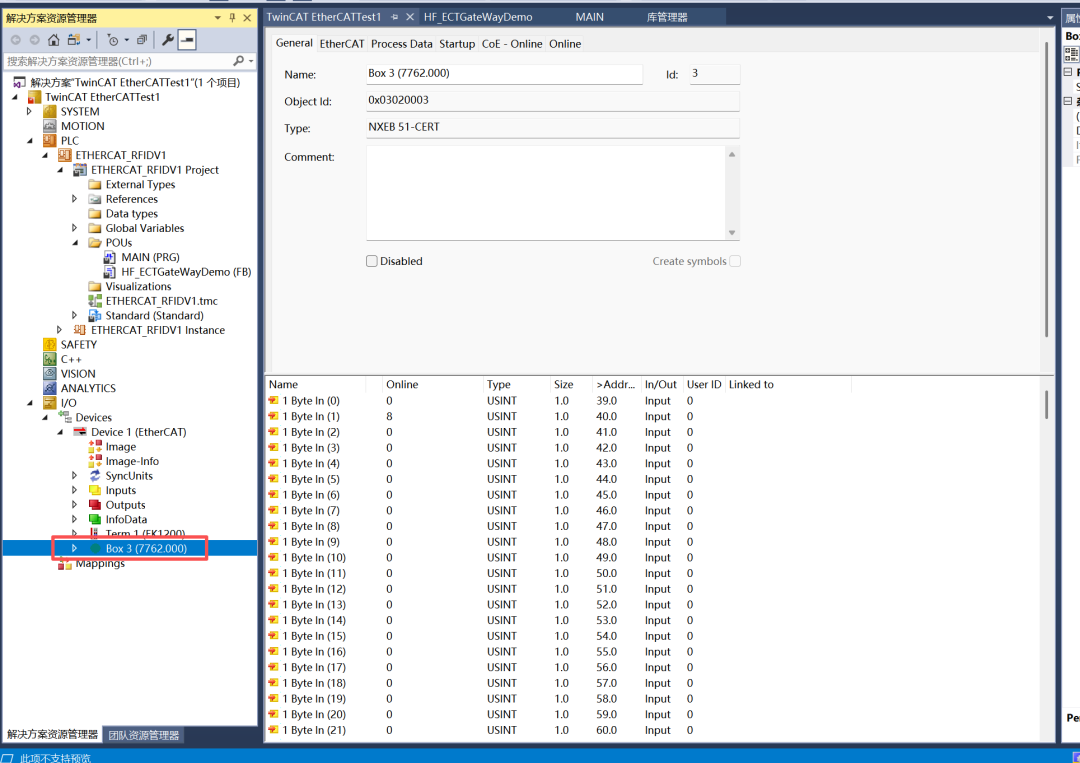
Task: Expand the SyncUnits node
Action: (x=75, y=476)
